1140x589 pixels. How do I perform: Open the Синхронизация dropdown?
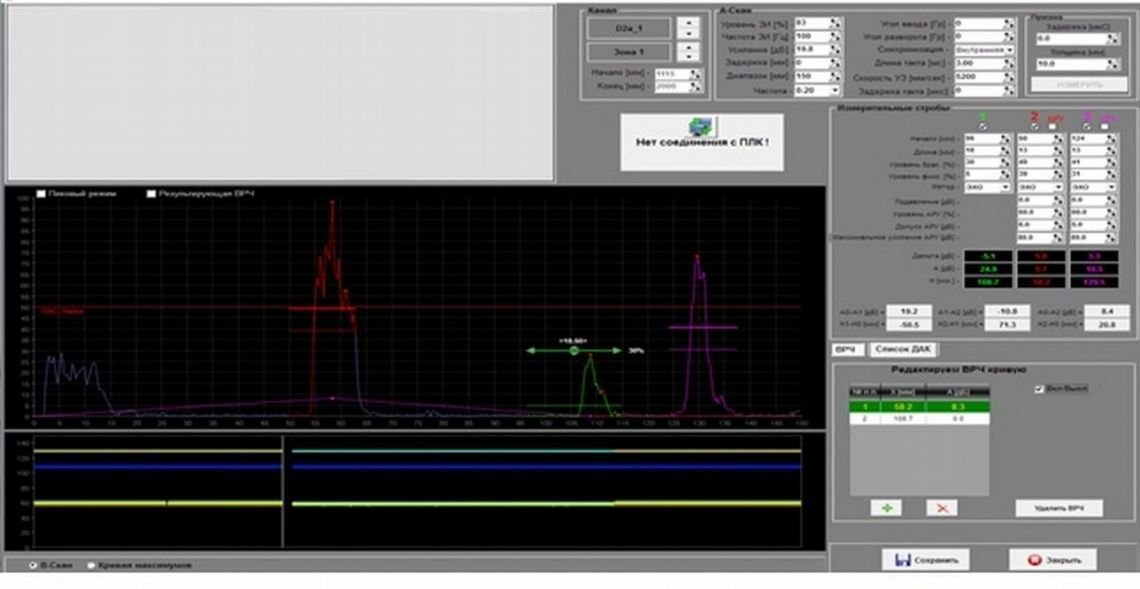coord(983,49)
